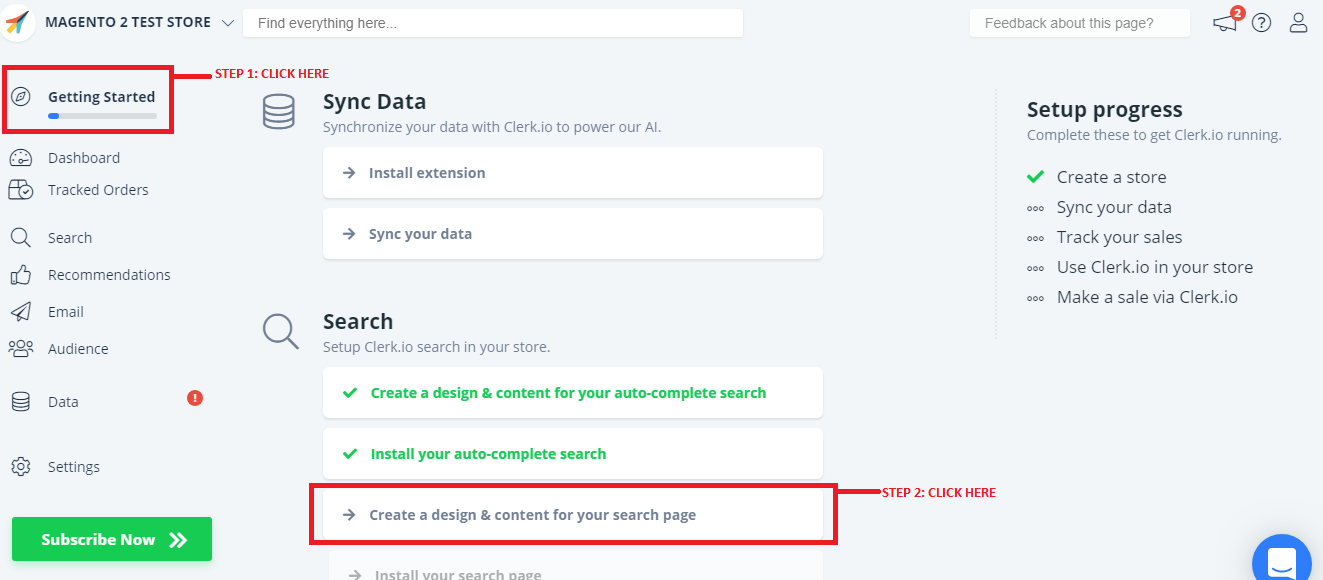This screenshot has height=580, width=1323.
Task: Click the Recommendations thumbs-up icon
Action: coord(20,275)
